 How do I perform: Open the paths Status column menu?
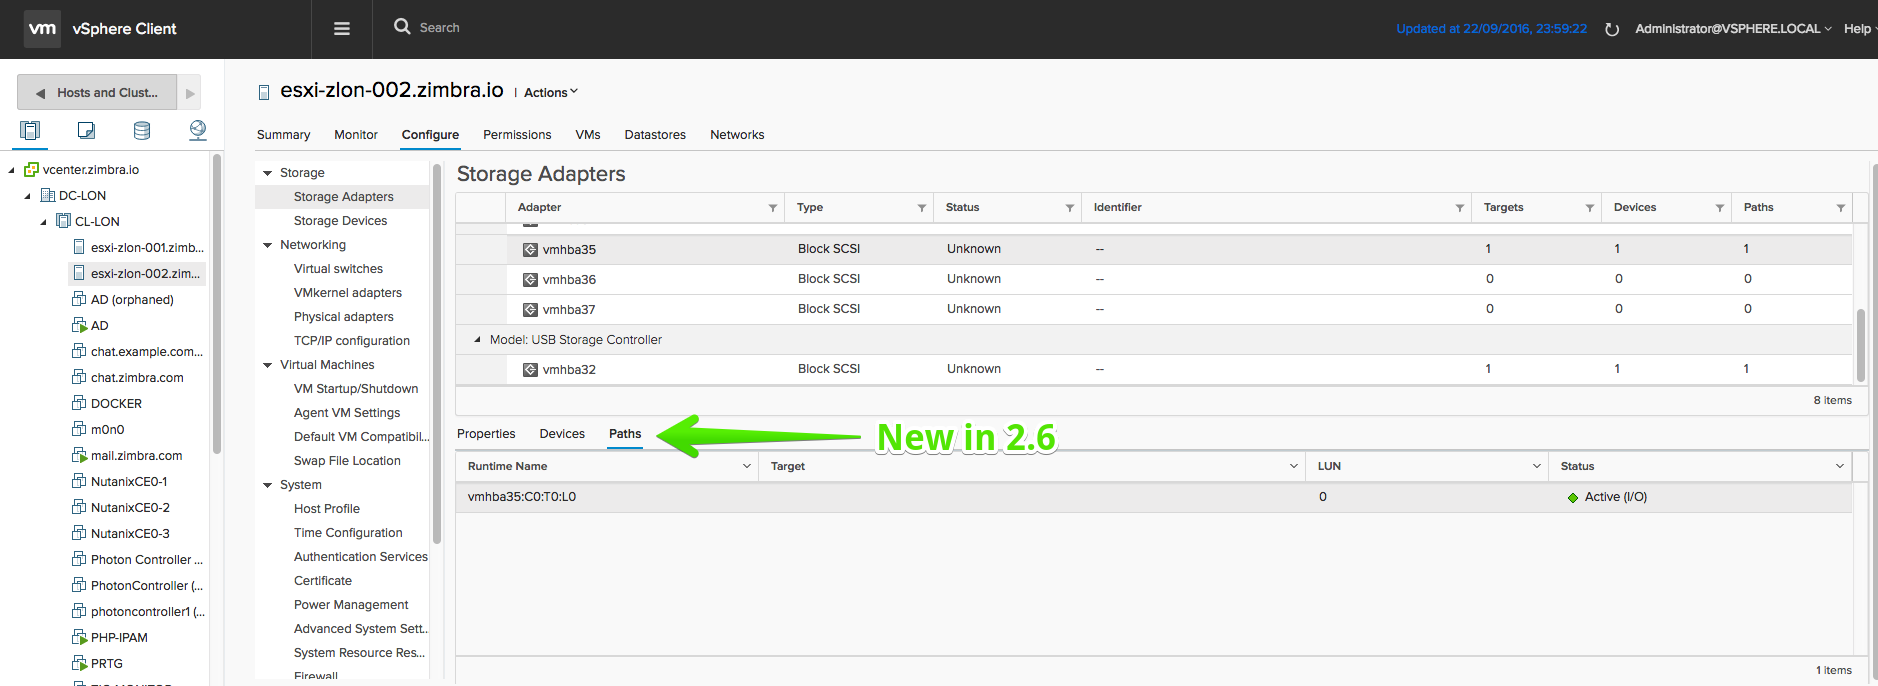coord(1840,466)
